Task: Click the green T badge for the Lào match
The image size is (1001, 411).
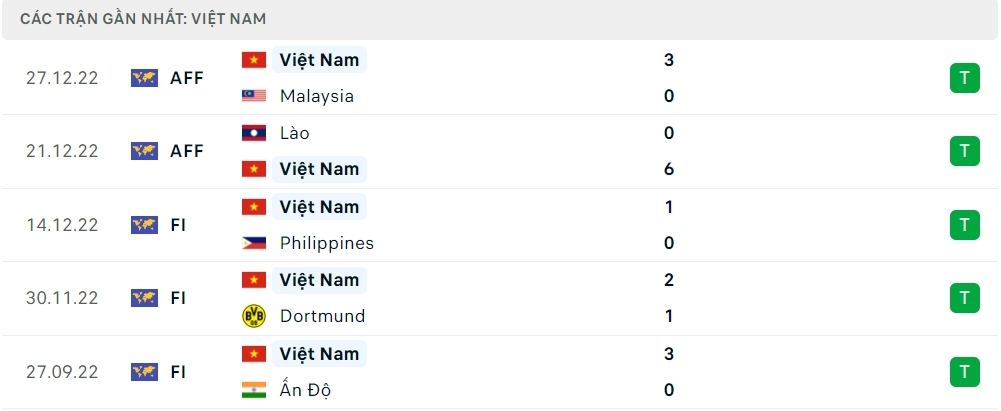Action: pyautogui.click(x=964, y=151)
